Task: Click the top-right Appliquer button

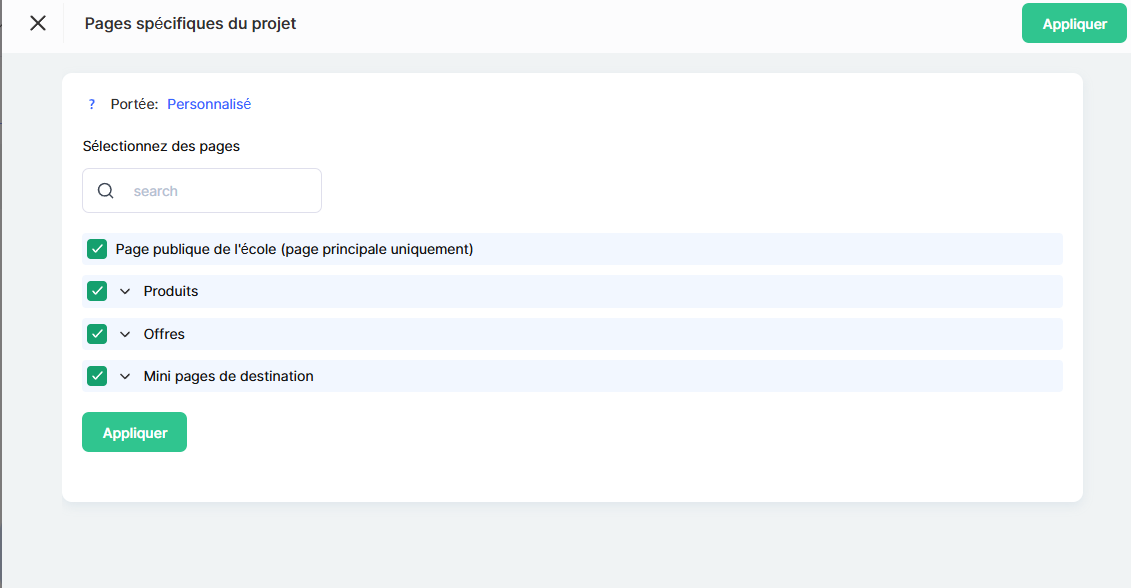Action: pos(1074,24)
